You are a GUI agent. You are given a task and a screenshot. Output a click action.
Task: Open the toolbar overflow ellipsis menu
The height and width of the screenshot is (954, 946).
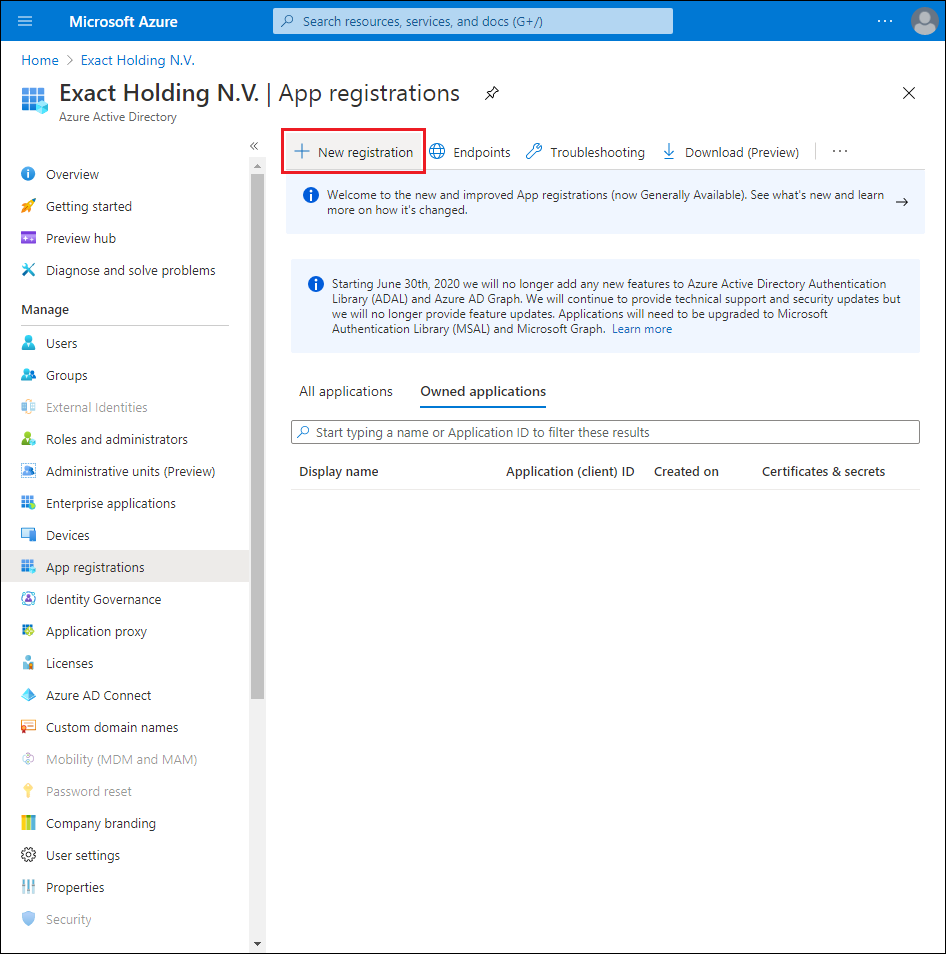click(x=839, y=151)
